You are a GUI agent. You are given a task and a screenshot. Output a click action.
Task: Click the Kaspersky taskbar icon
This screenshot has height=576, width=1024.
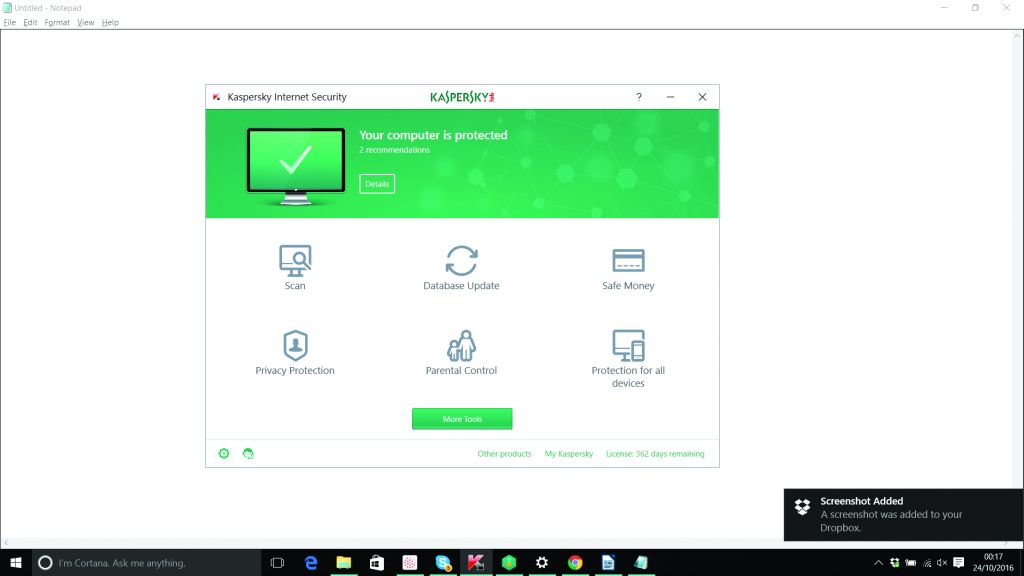pyautogui.click(x=476, y=562)
